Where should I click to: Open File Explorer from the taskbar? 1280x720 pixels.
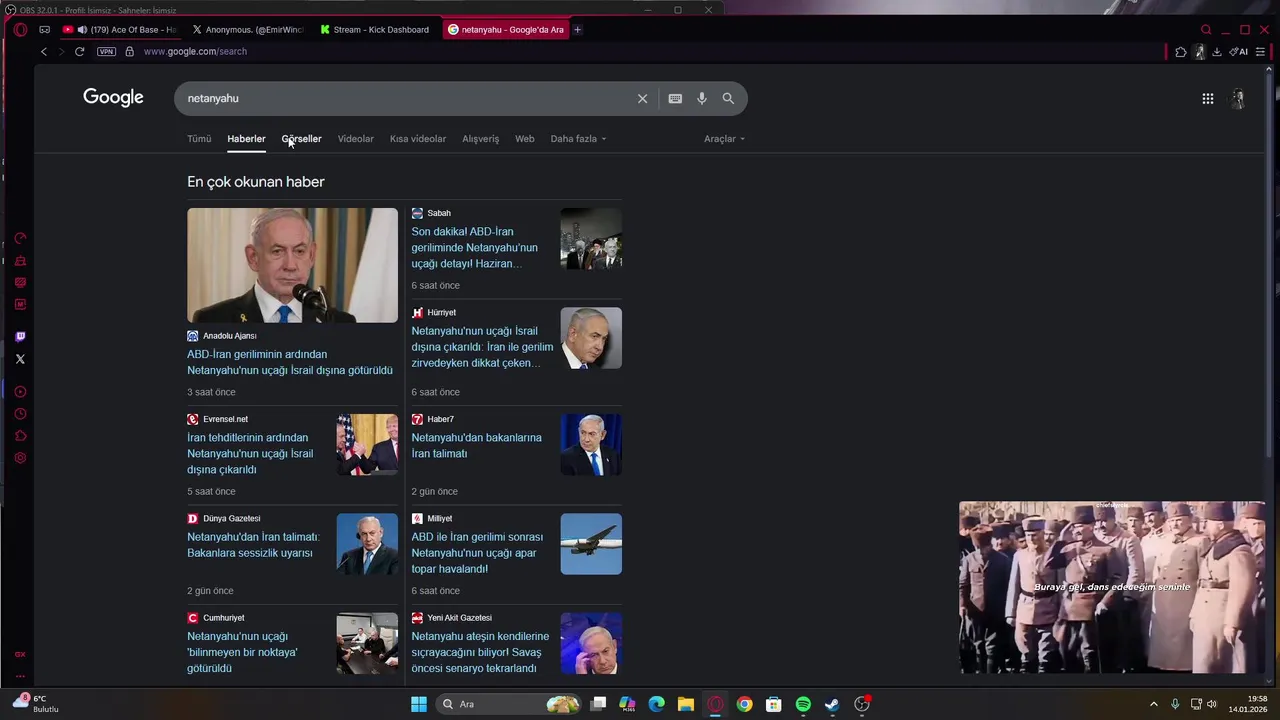click(x=685, y=704)
